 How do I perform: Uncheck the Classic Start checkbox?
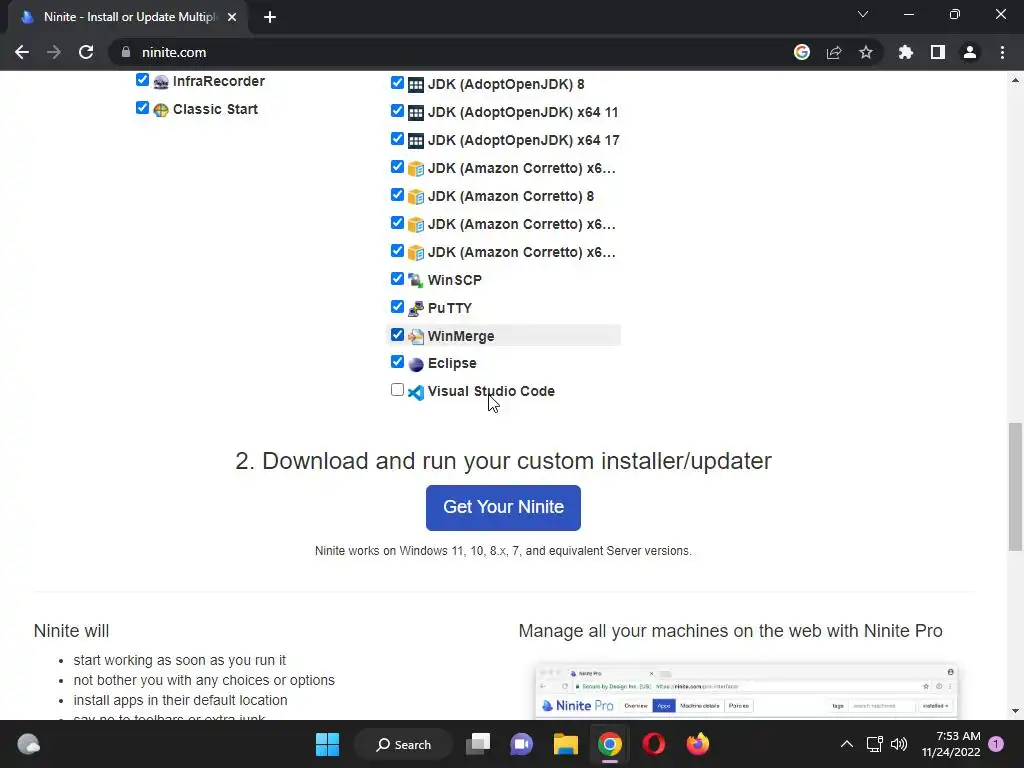142,108
